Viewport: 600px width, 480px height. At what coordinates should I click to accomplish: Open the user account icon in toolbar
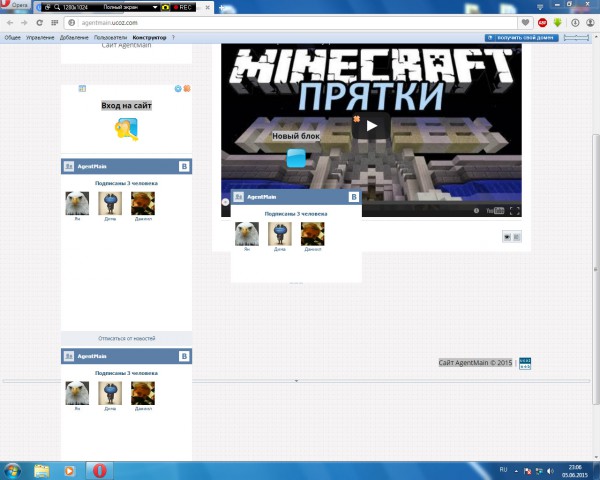coord(590,23)
